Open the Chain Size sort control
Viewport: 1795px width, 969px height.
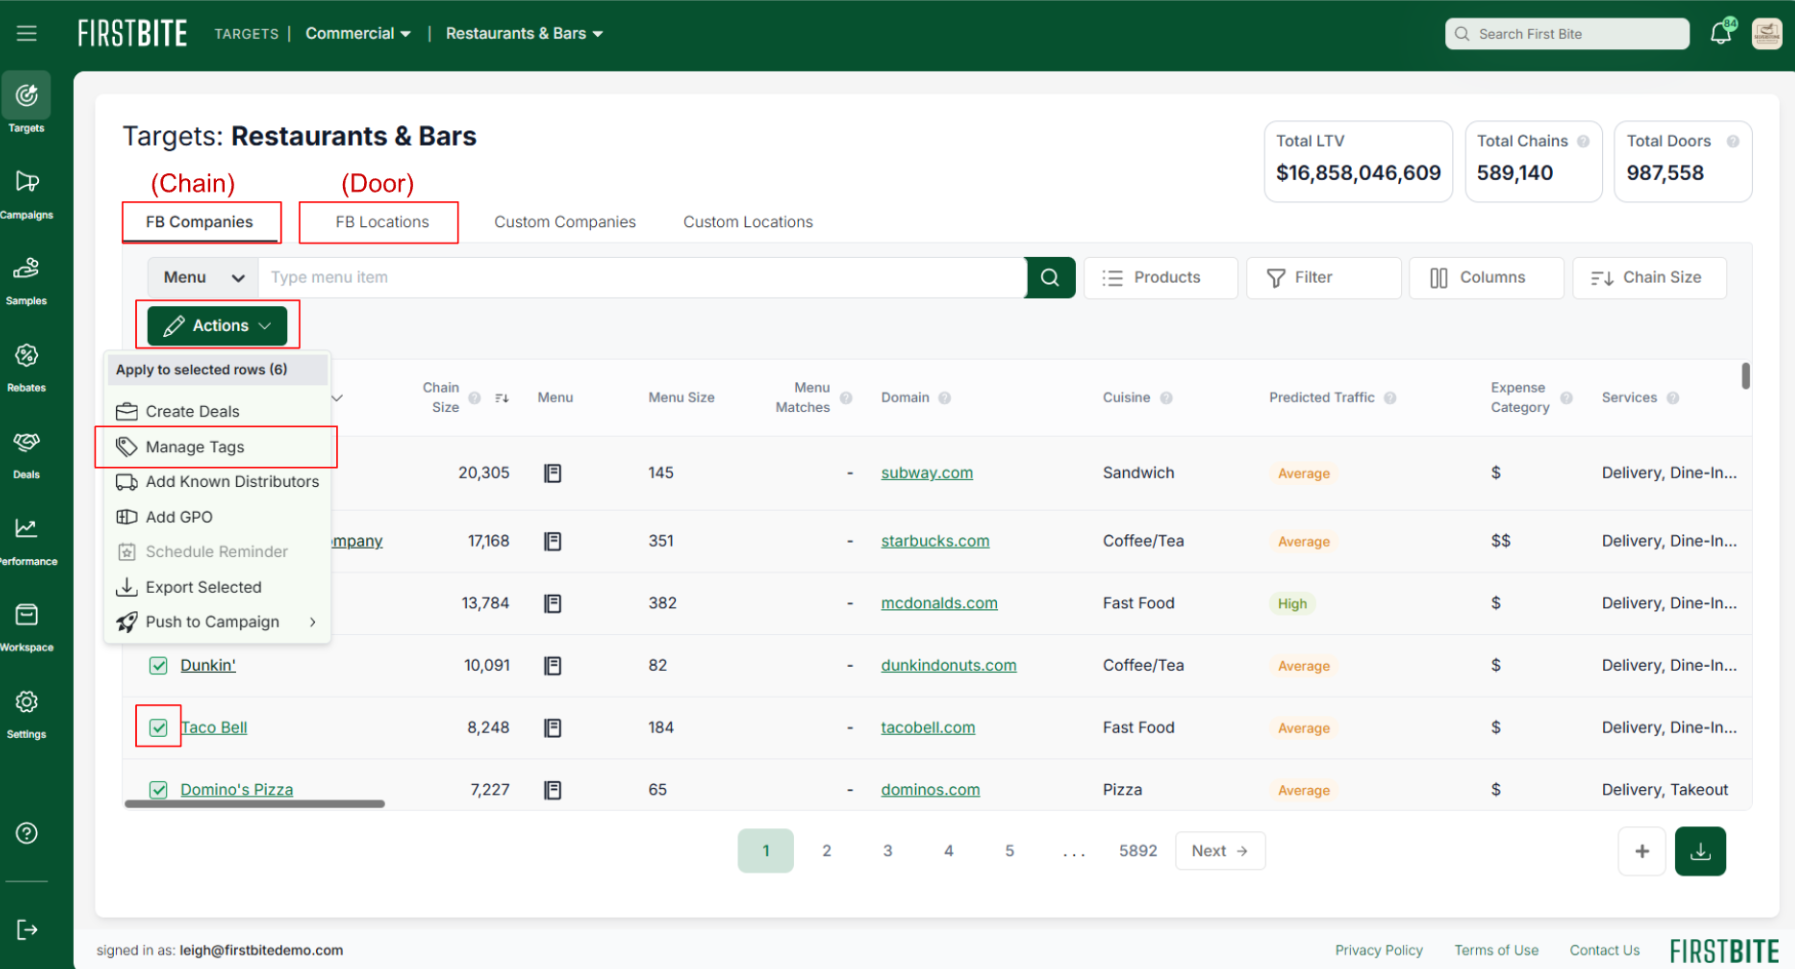coord(1649,277)
